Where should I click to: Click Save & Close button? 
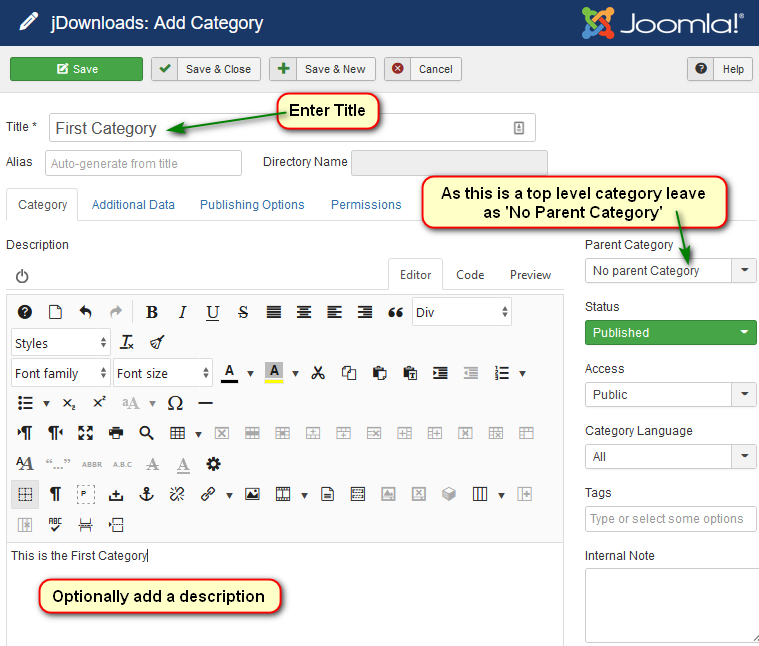[x=206, y=69]
